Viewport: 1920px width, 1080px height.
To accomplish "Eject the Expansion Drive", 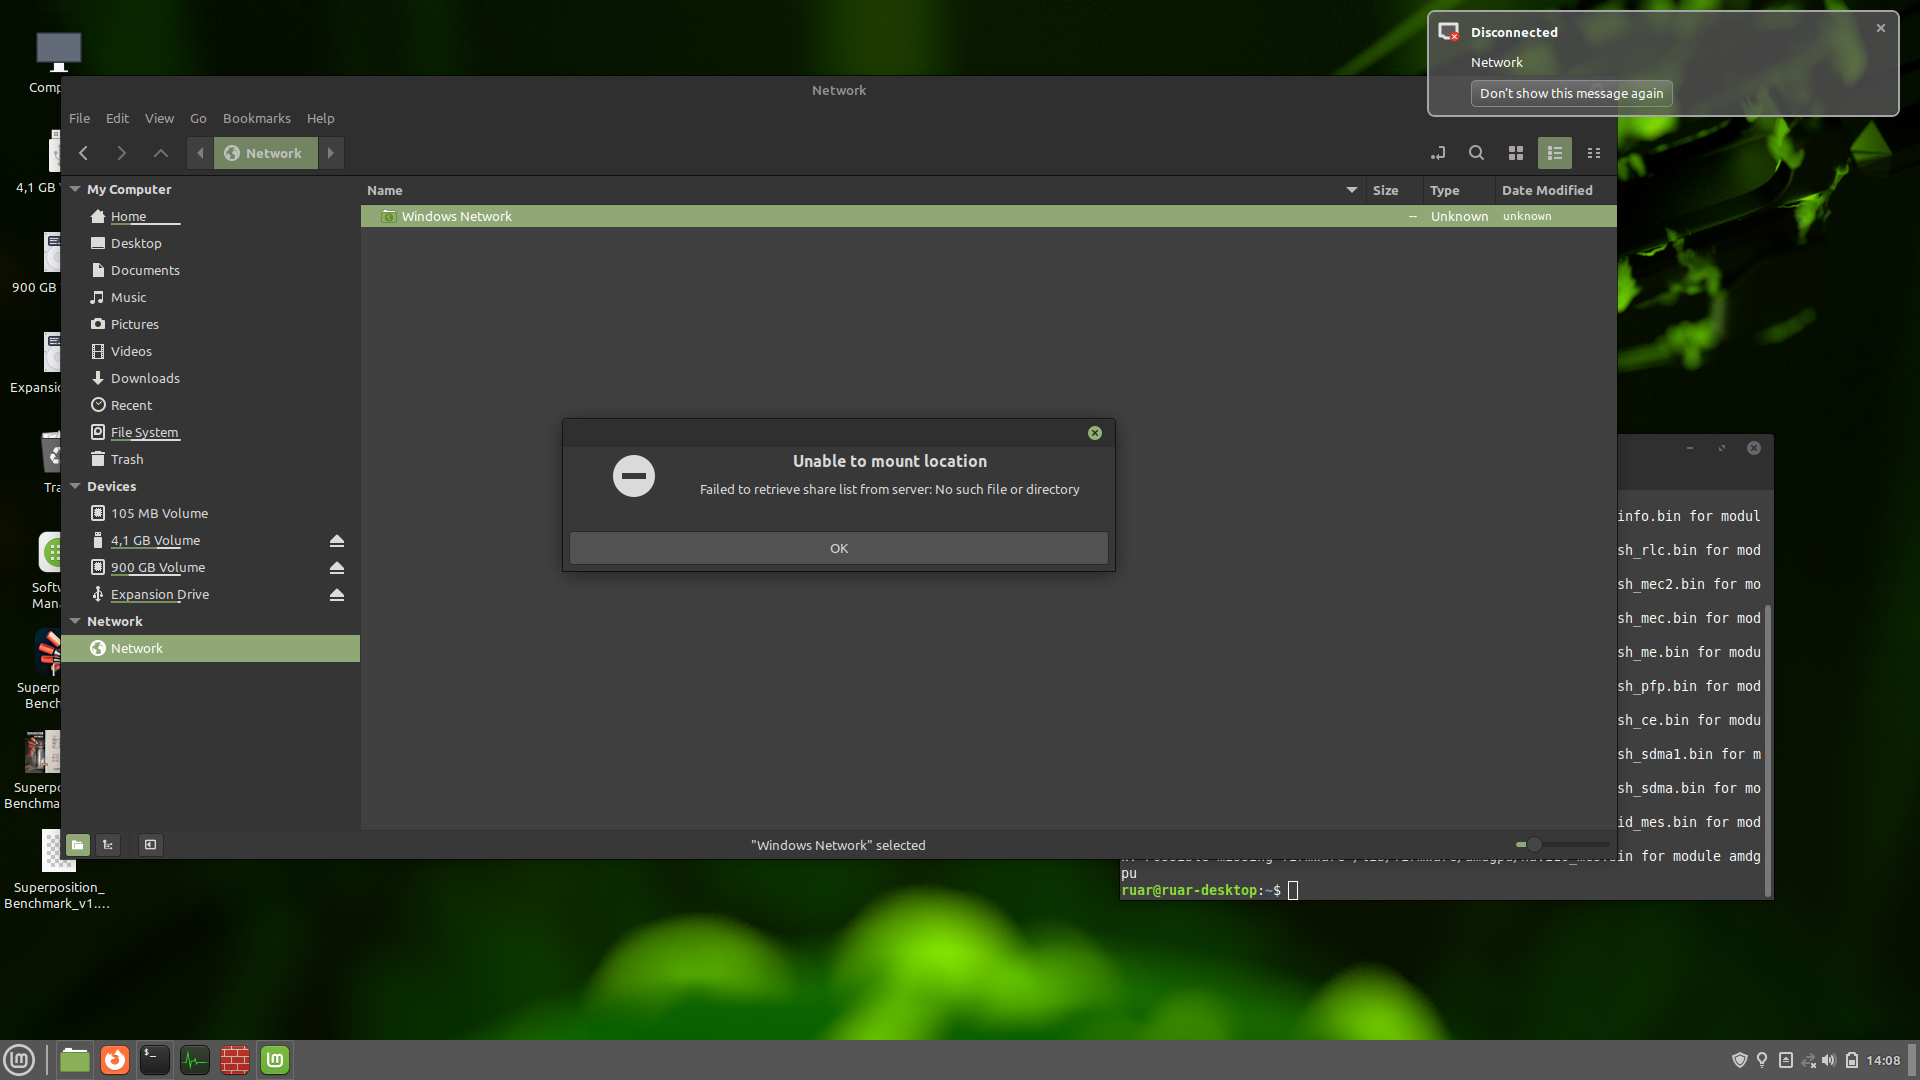I will click(x=337, y=595).
